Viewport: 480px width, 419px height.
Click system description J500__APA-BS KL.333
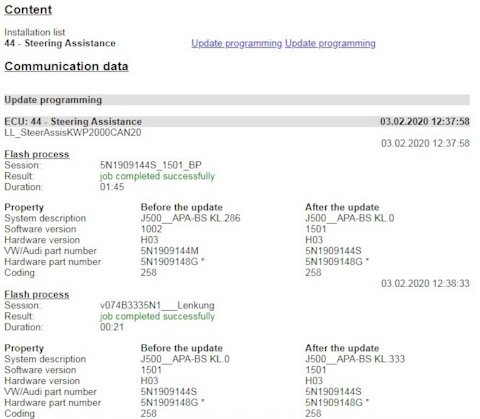tap(355, 359)
